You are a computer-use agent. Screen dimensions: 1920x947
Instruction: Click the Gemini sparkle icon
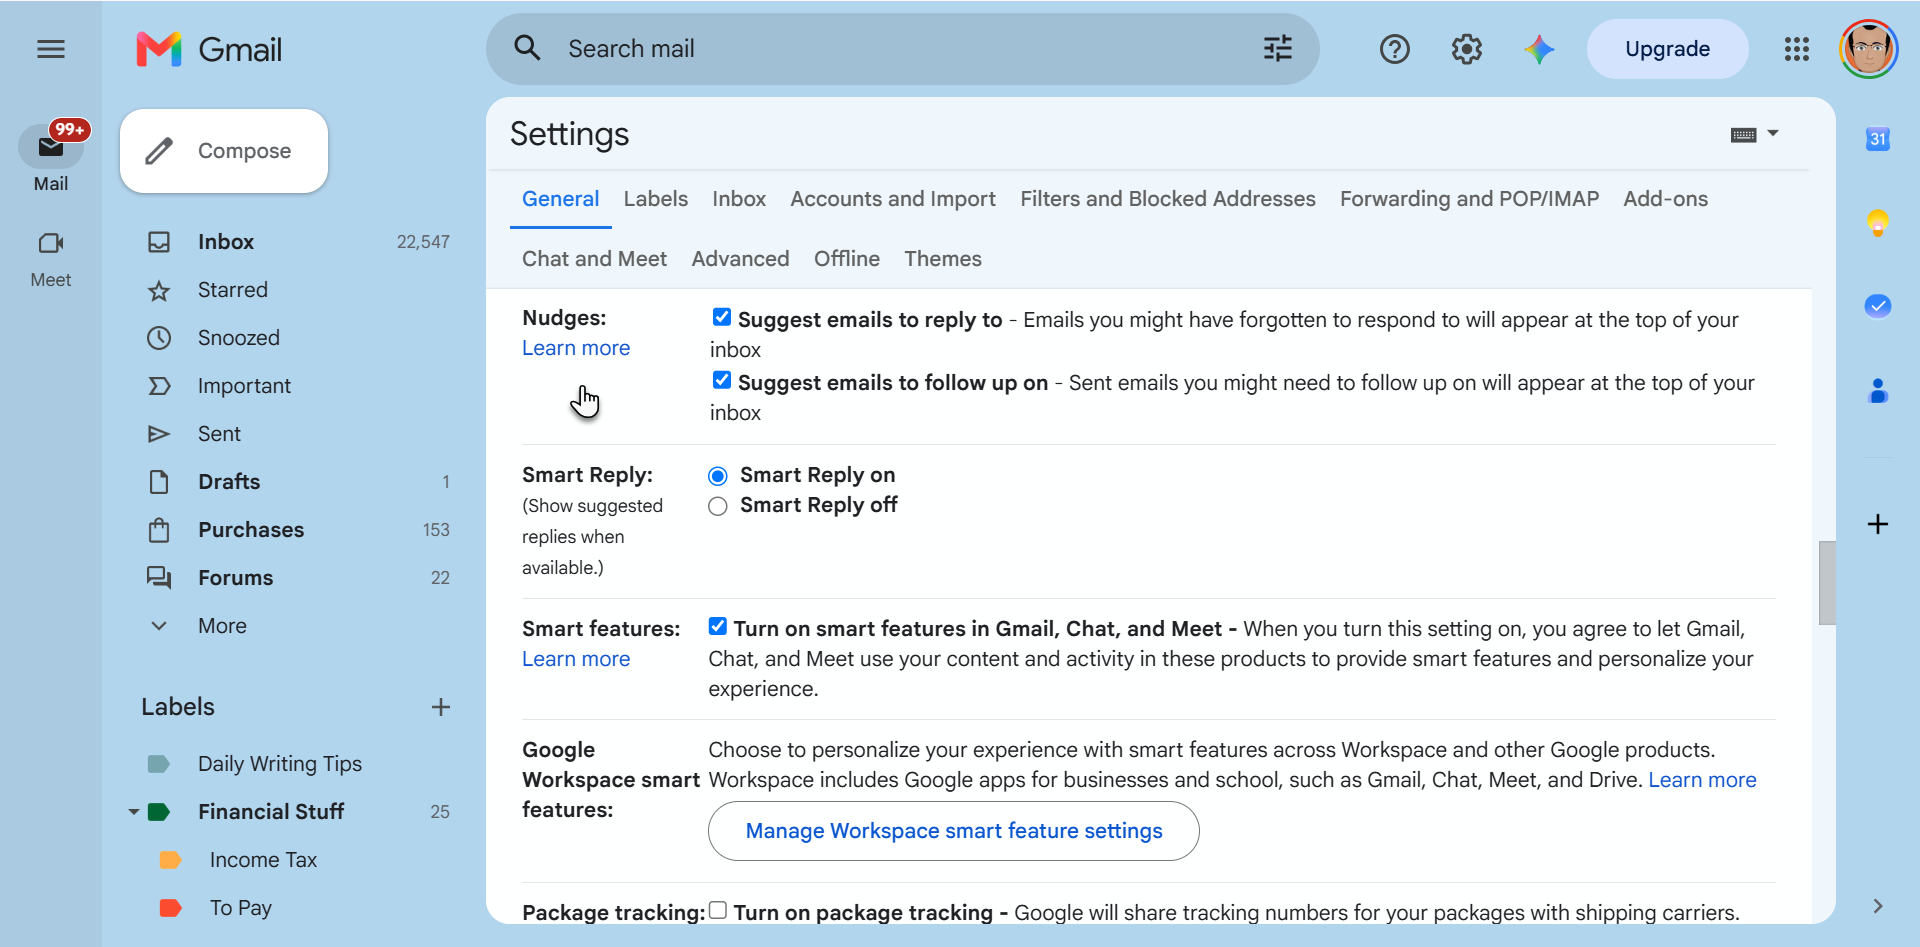tap(1539, 49)
